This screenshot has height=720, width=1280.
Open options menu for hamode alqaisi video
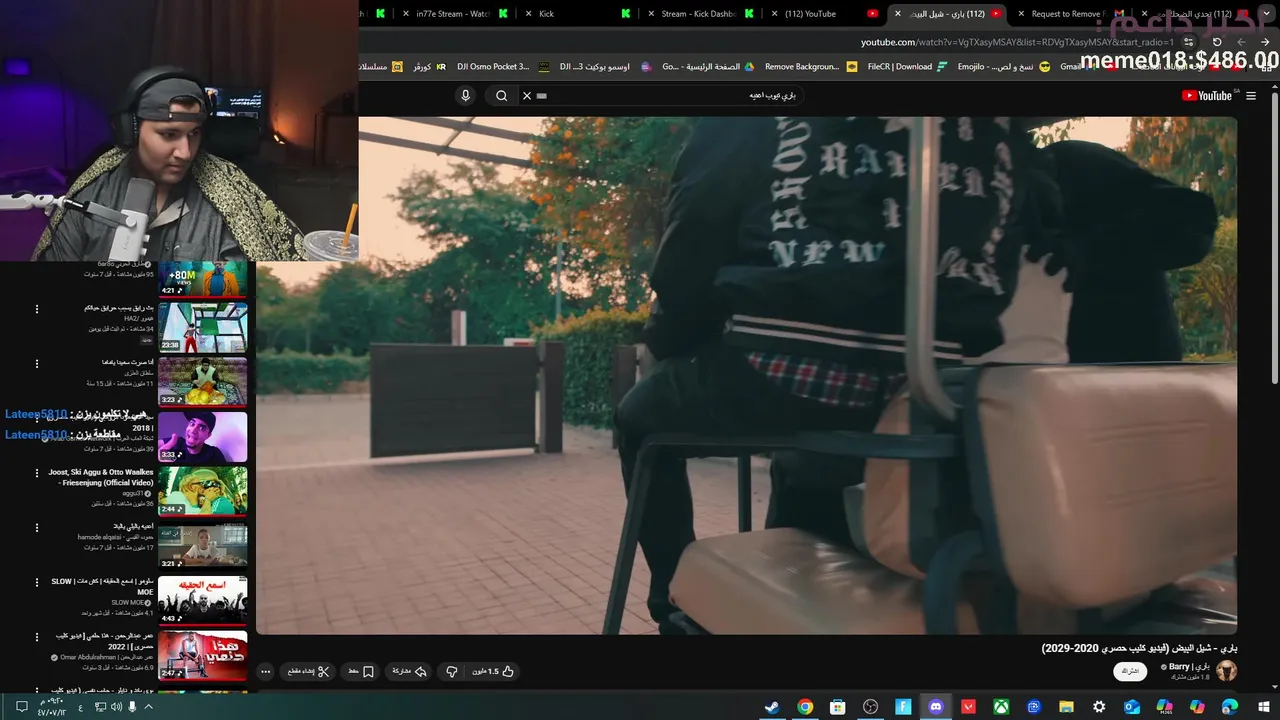tap(37, 527)
